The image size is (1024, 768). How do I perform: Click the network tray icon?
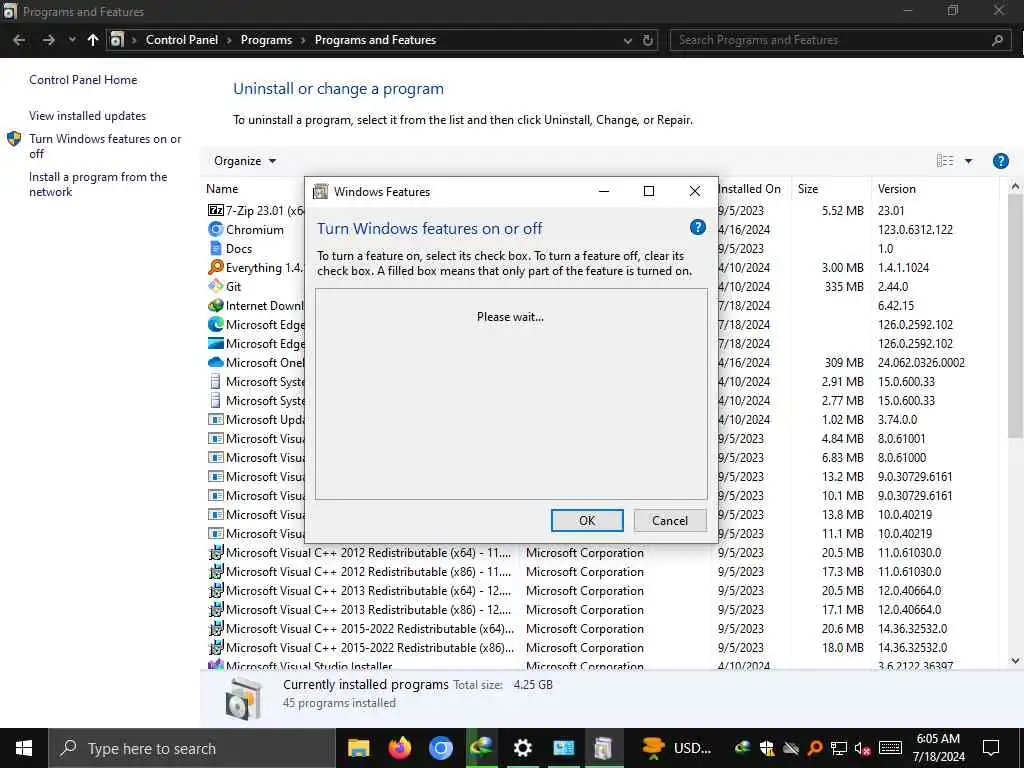[839, 748]
